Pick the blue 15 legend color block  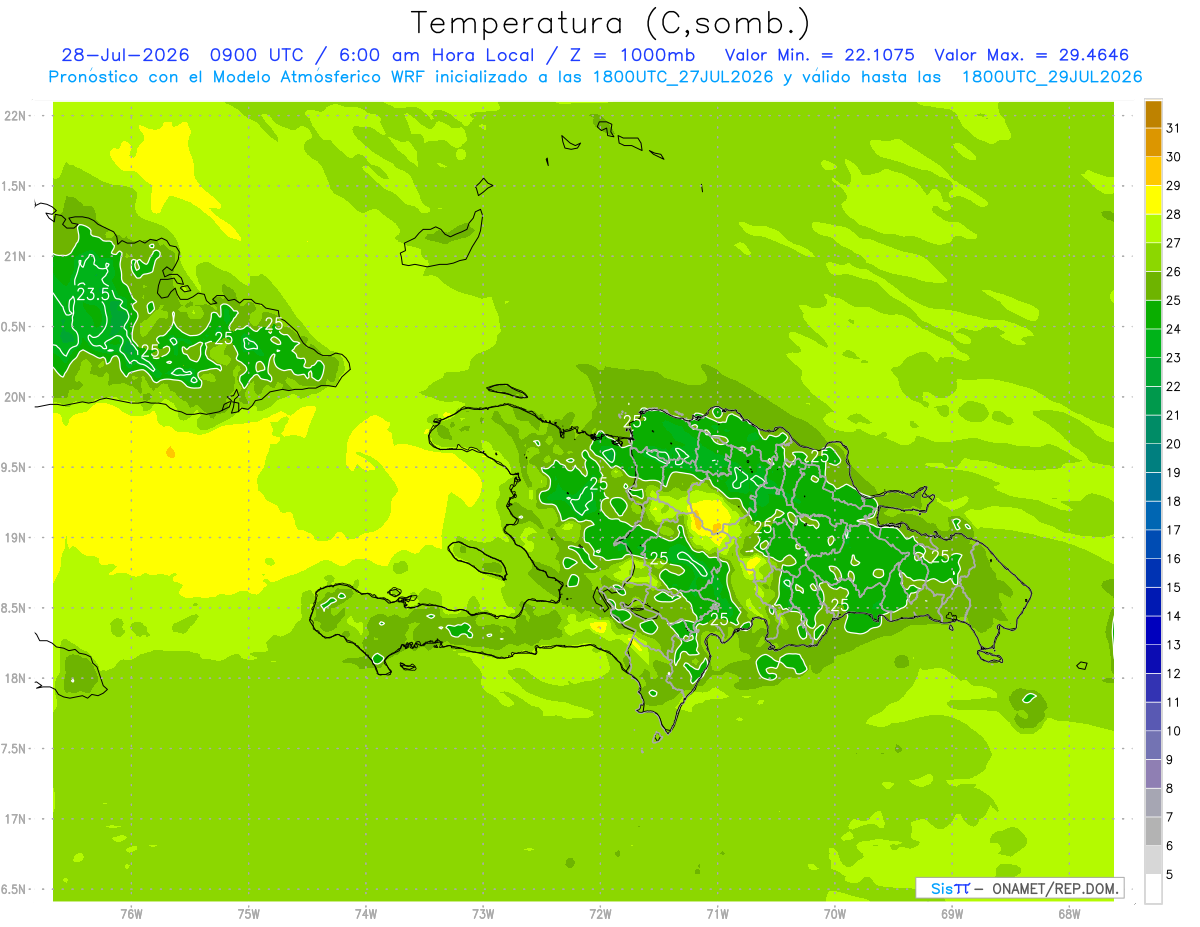[x=1153, y=573]
